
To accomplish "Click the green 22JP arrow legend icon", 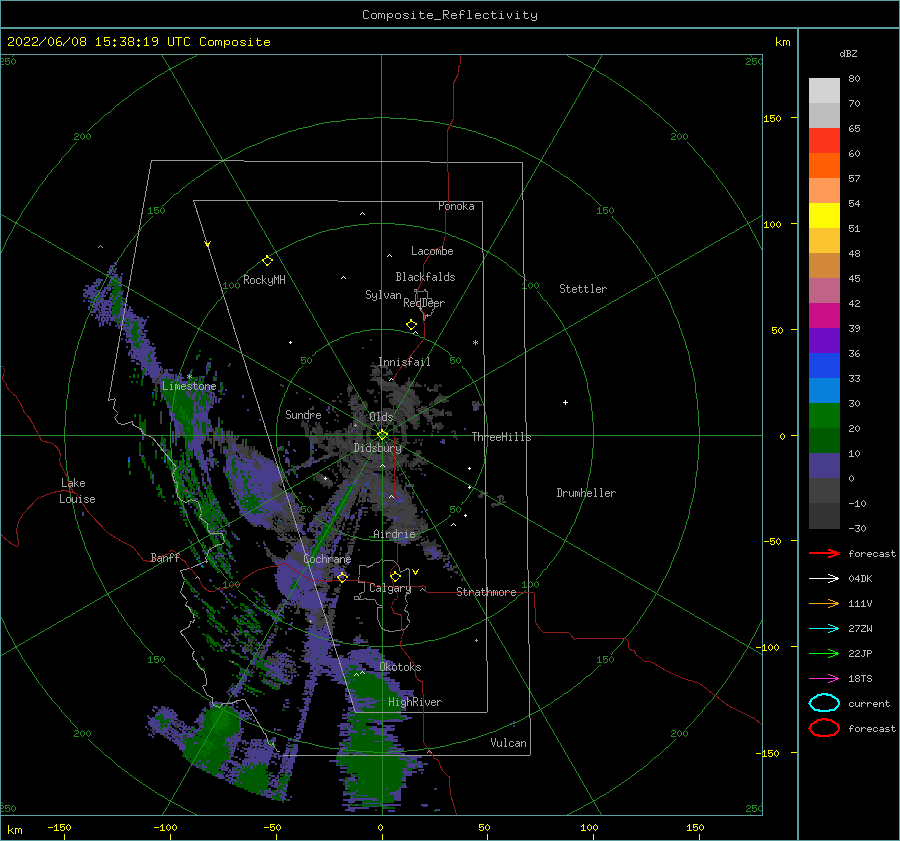I will [824, 653].
